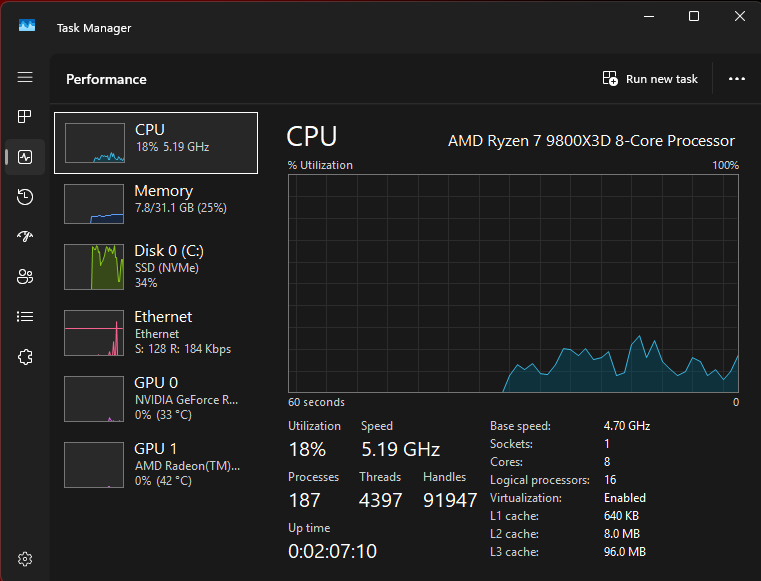This screenshot has height=581, width=761.
Task: Click the 96.0 MB L3 cache value
Action: click(625, 552)
